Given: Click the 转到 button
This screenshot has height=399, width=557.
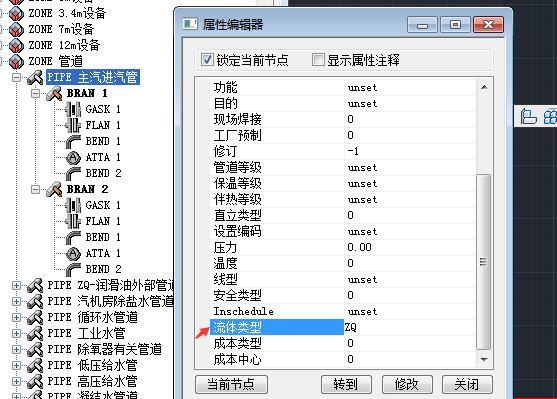Looking at the screenshot, I should [346, 384].
